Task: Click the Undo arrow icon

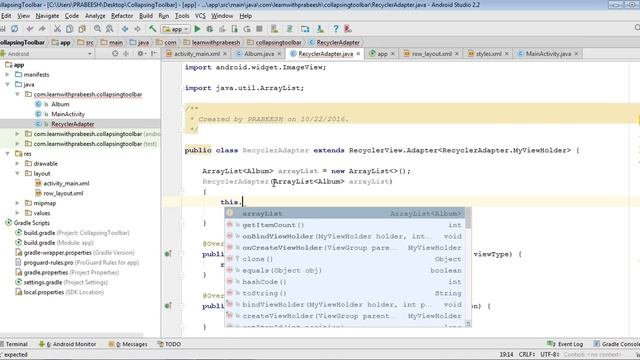Action: pyautogui.click(x=29, y=29)
